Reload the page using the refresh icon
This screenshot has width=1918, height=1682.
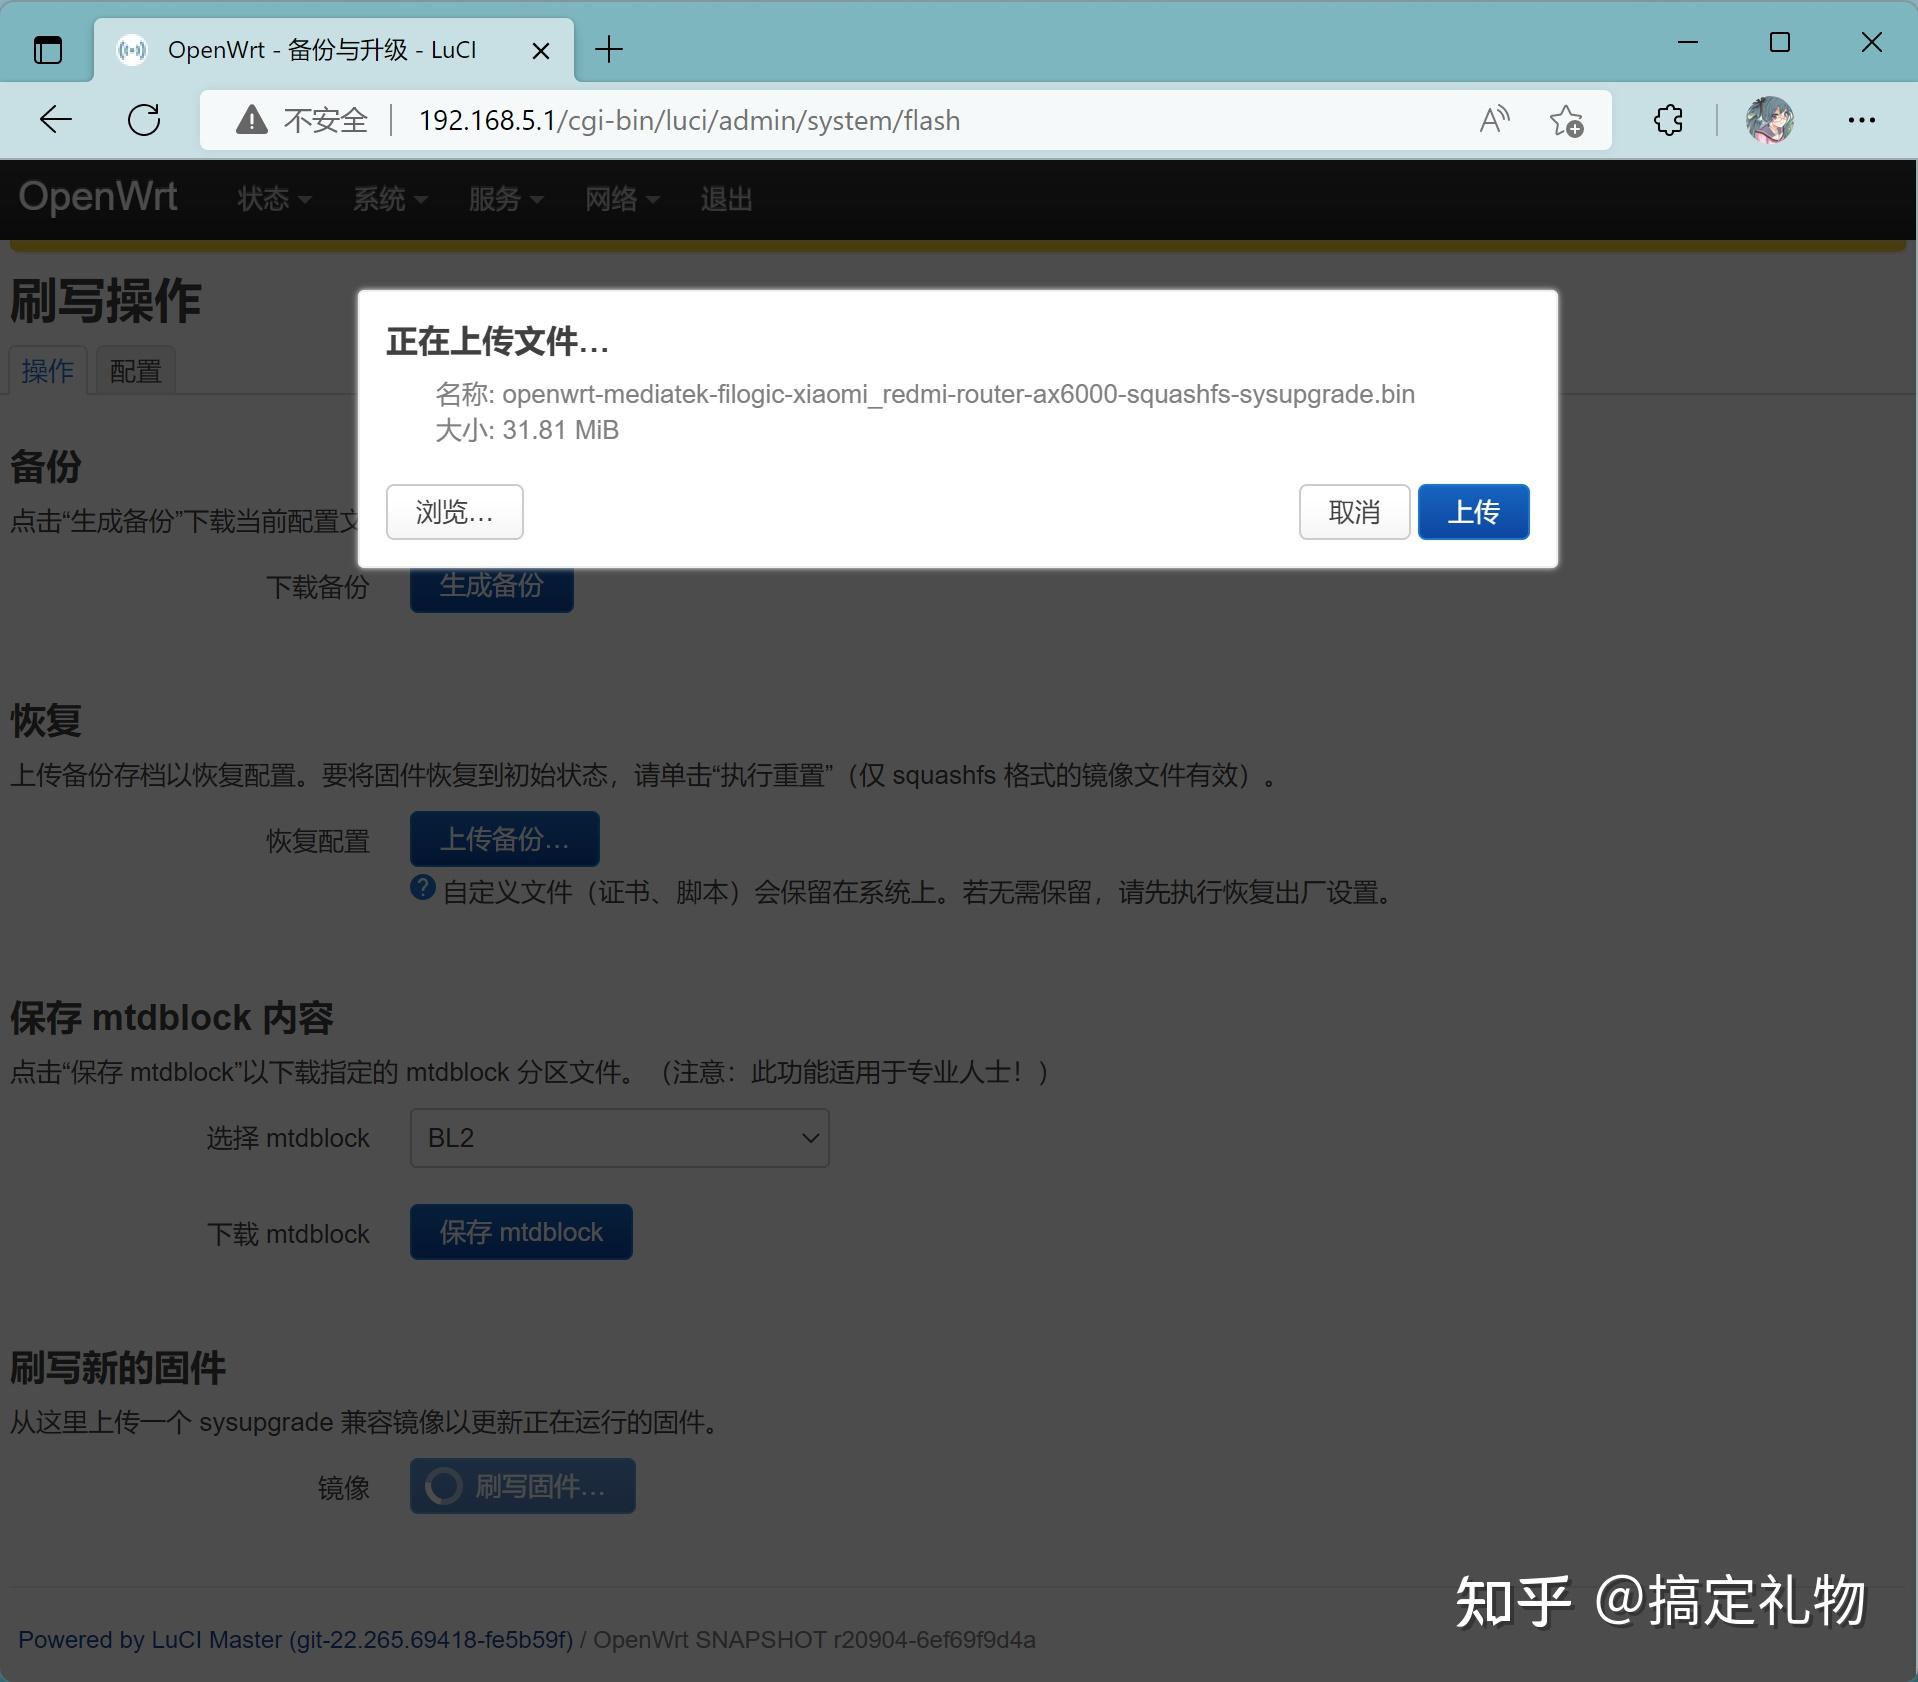click(144, 120)
